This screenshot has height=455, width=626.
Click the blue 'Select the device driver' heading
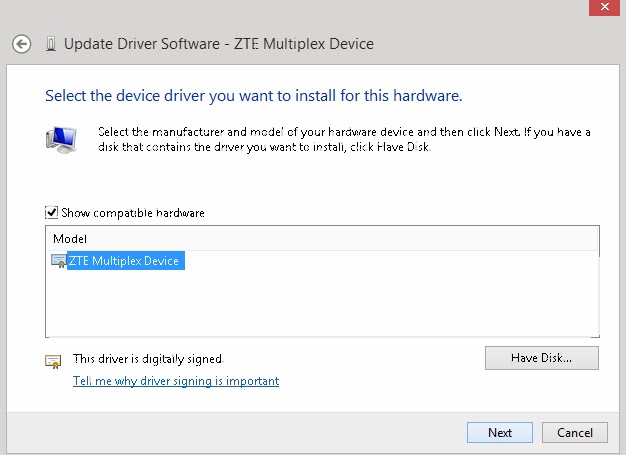[x=253, y=96]
